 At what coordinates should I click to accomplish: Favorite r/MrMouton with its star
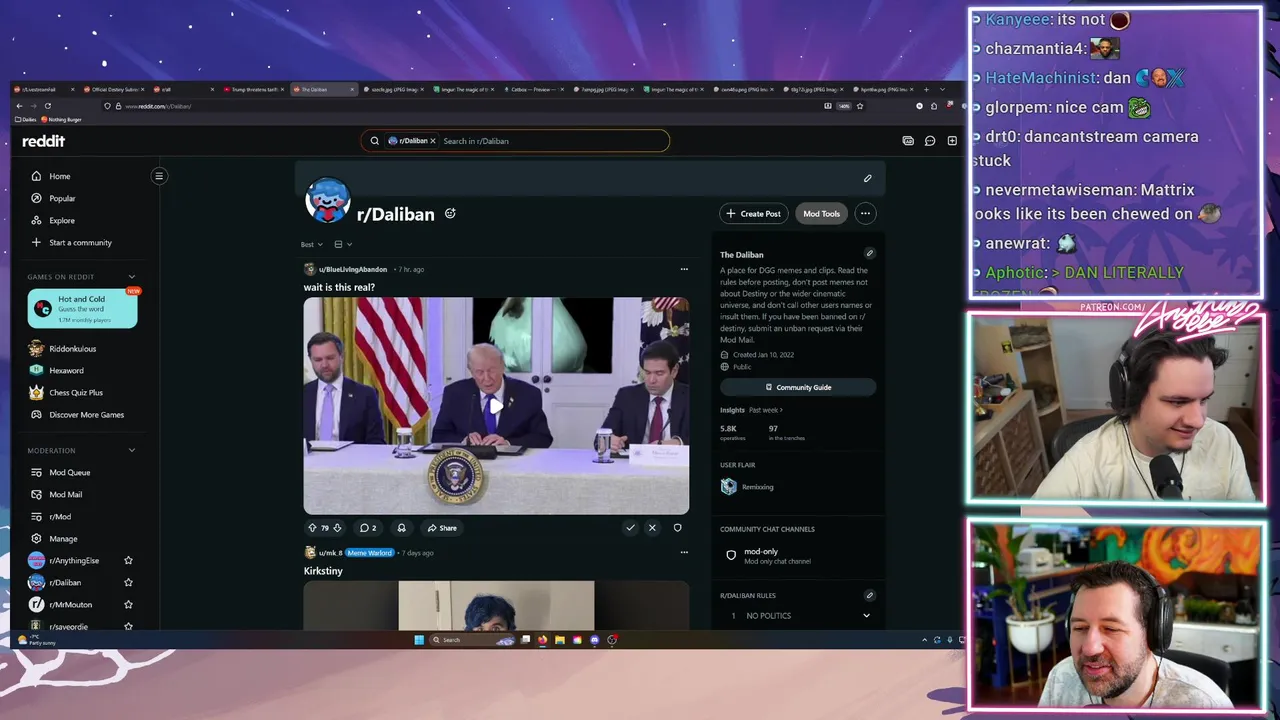128,605
